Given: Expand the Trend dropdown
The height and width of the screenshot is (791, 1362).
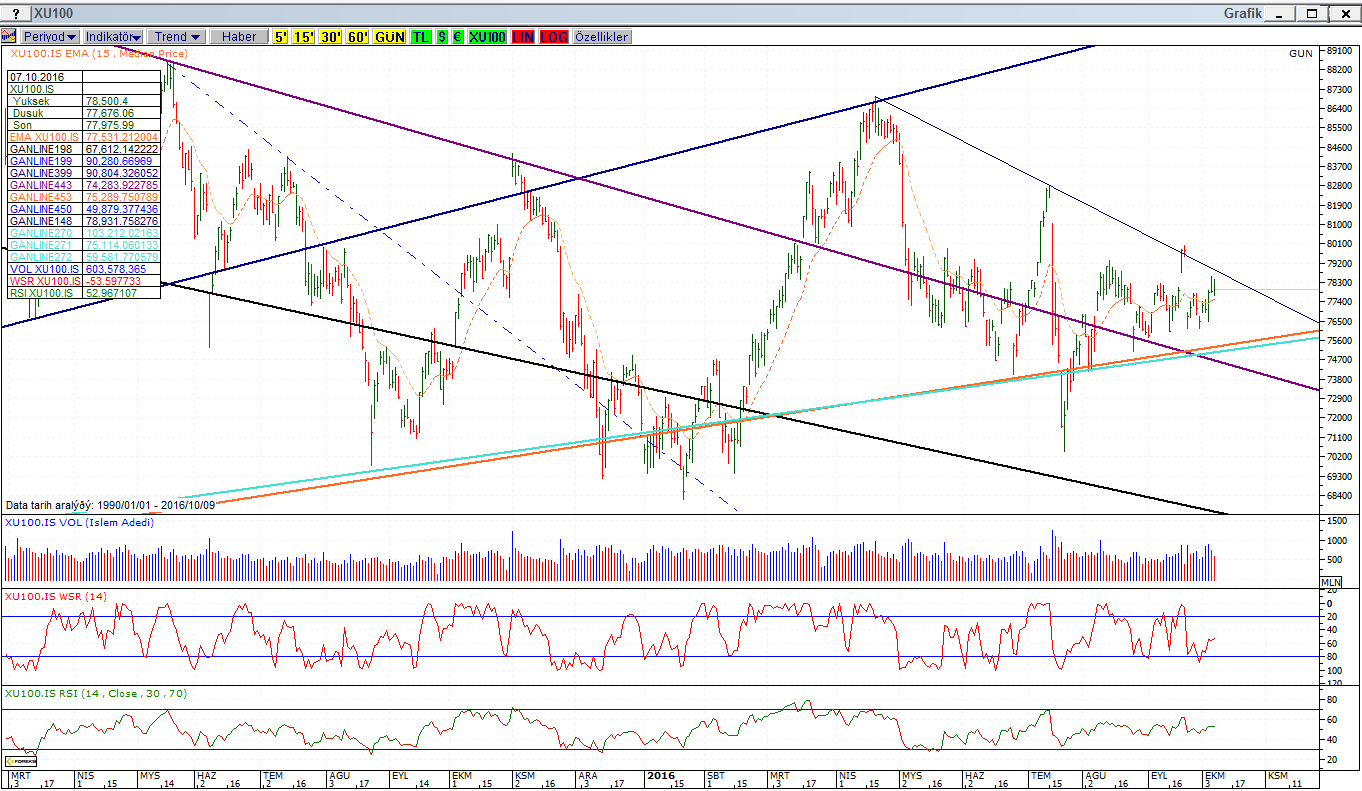Looking at the screenshot, I should (176, 37).
